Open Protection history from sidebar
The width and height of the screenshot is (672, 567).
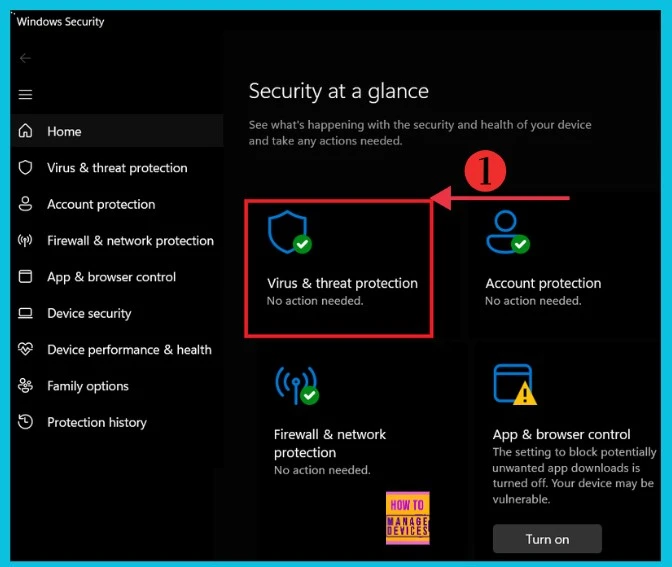pos(117,423)
